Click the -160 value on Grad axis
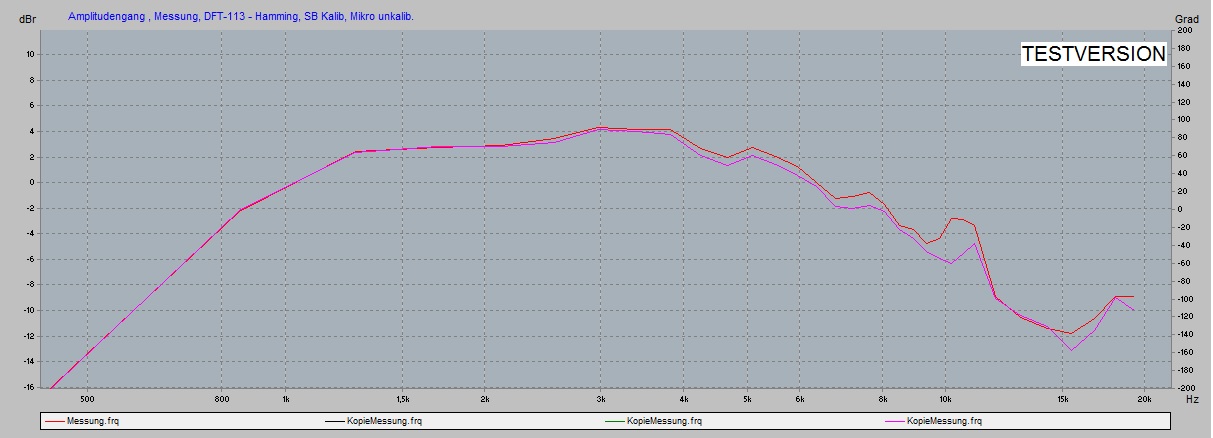Screen dimensions: 1213x438 pyautogui.click(x=1183, y=352)
